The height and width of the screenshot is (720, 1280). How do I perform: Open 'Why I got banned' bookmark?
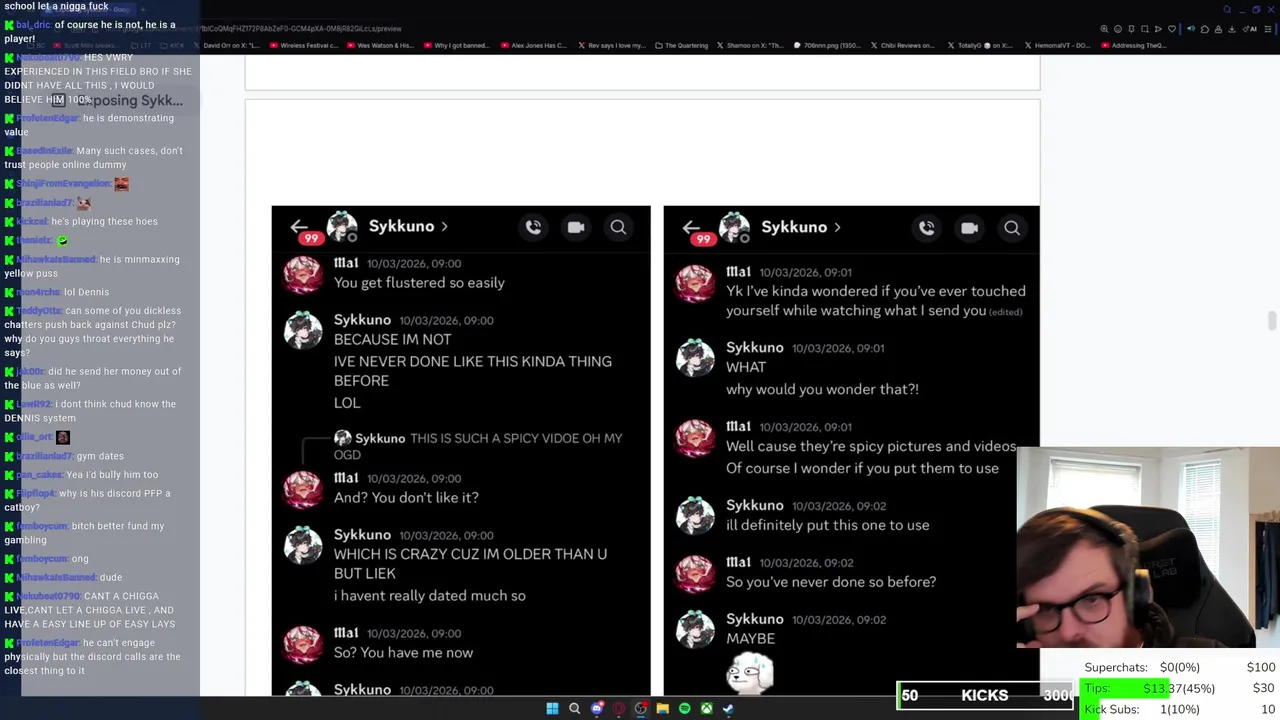(x=456, y=45)
